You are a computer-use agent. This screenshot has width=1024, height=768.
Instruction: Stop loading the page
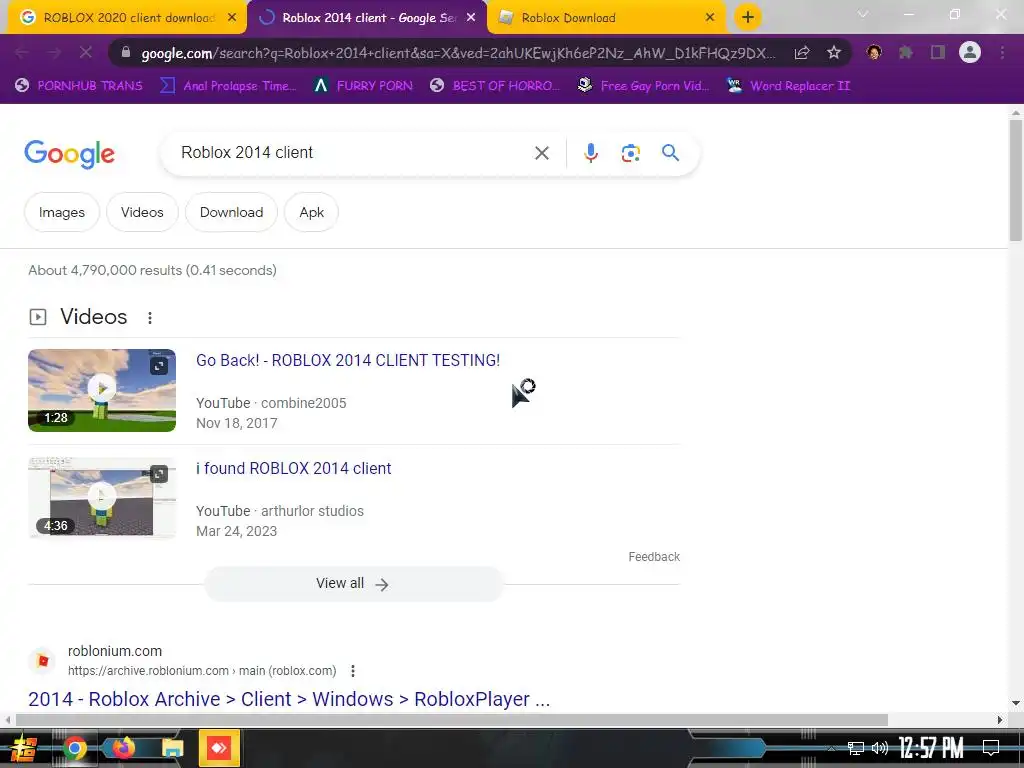[x=86, y=53]
